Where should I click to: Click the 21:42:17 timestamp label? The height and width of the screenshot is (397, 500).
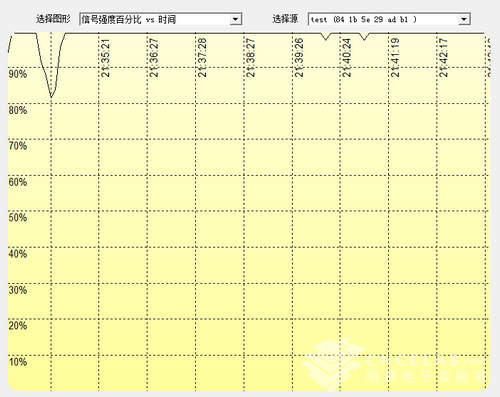pos(444,58)
